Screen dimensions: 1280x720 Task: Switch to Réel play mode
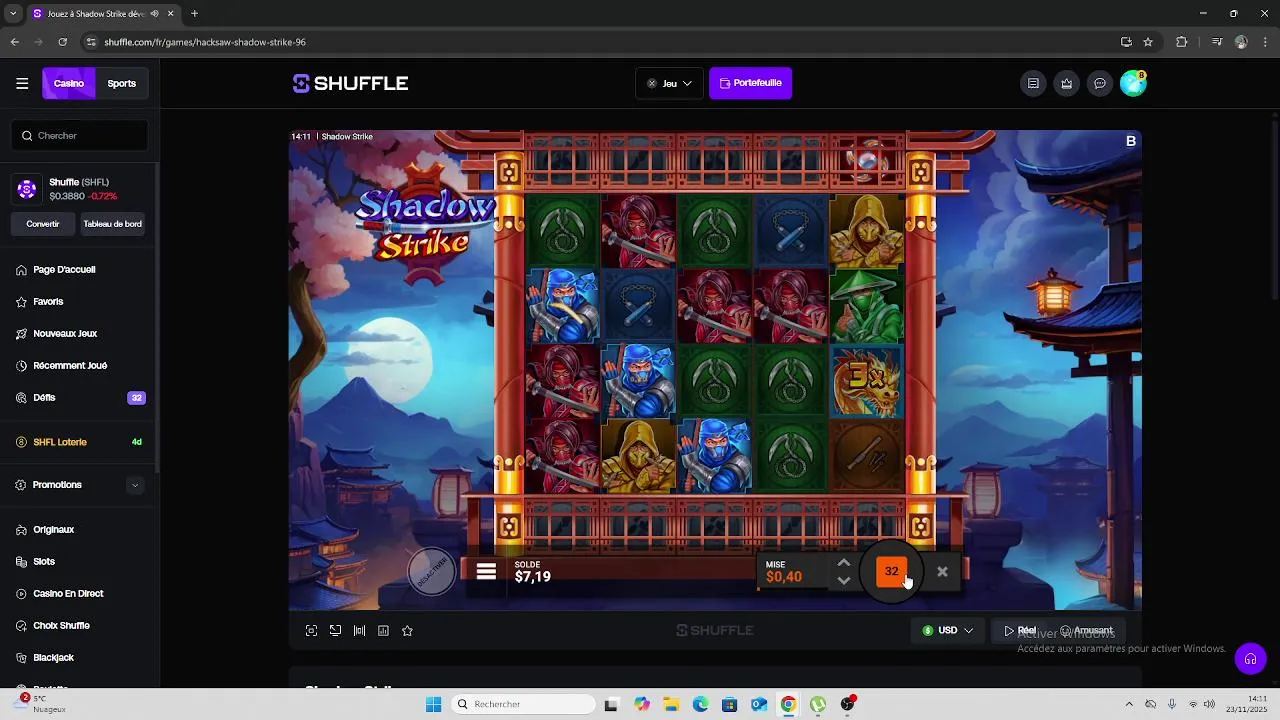pyautogui.click(x=1020, y=631)
